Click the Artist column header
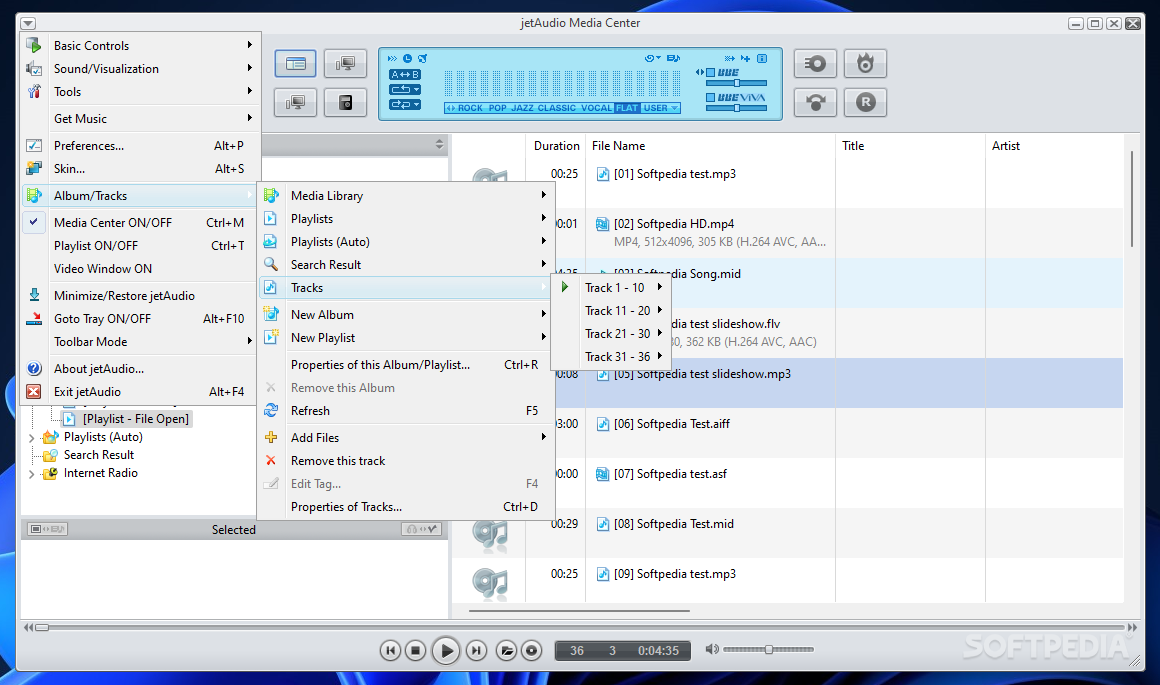The height and width of the screenshot is (685, 1160). [x=1054, y=146]
